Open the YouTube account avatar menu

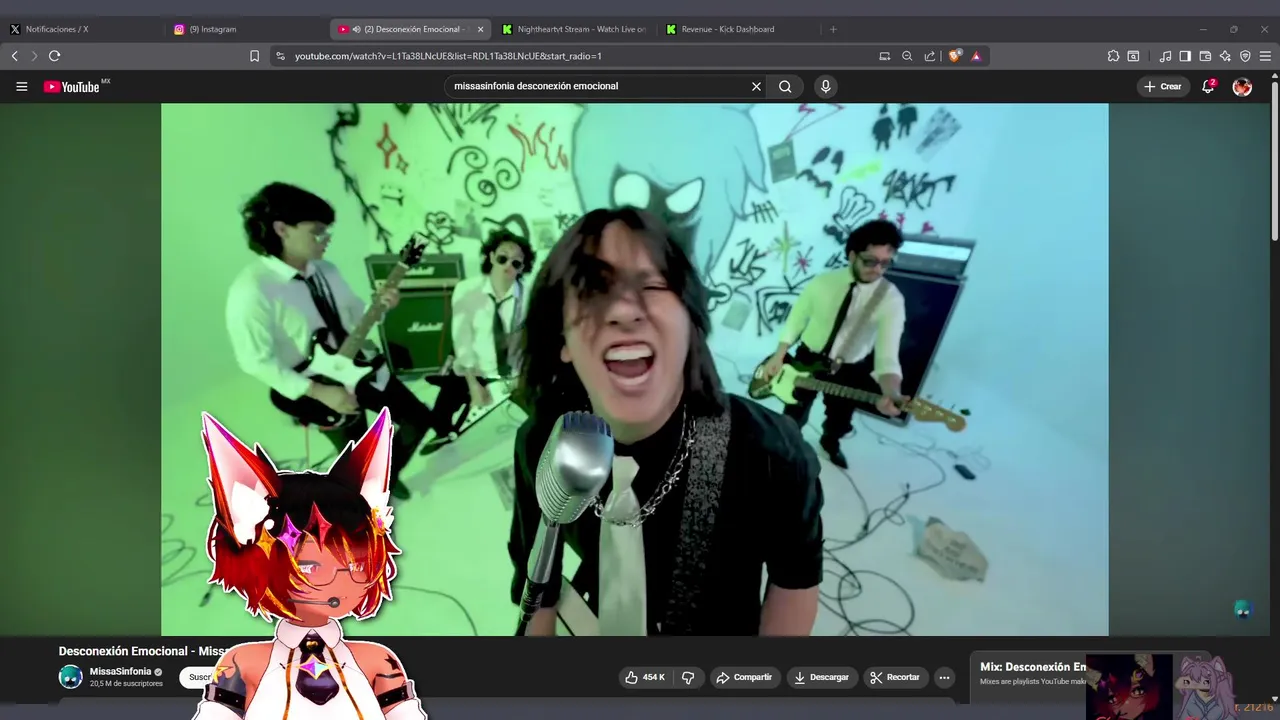(x=1242, y=87)
